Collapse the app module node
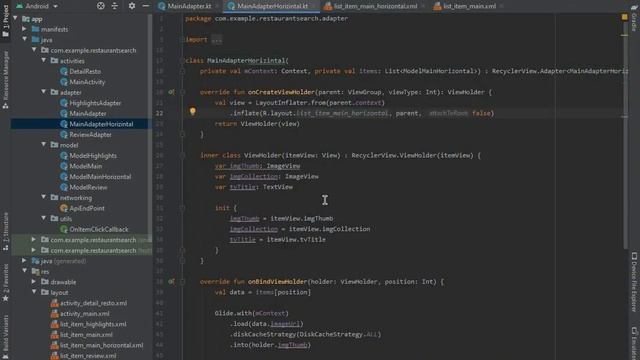The height and width of the screenshot is (360, 640). (x=16, y=19)
